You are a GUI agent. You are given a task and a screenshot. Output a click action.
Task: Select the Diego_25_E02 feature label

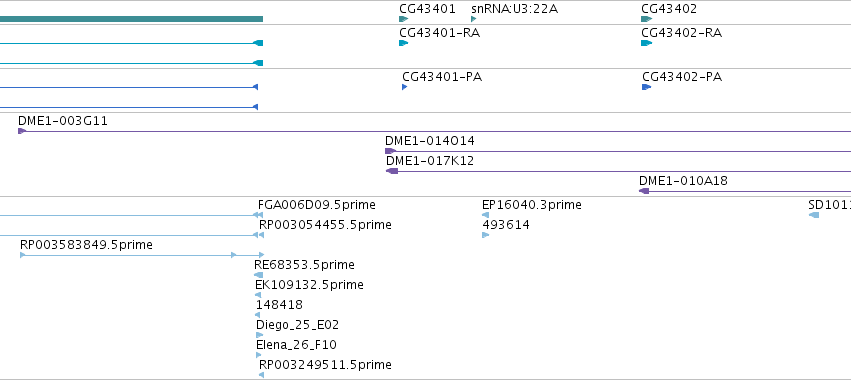point(297,325)
